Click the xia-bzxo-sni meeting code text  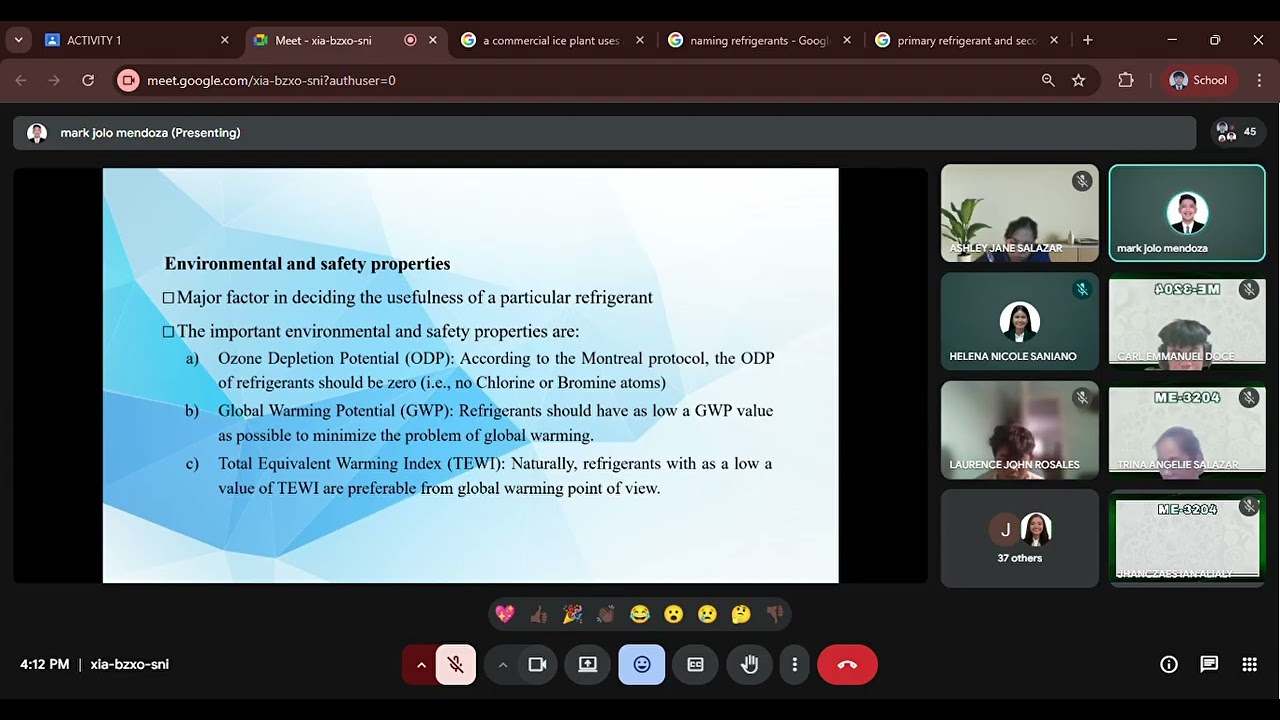pyautogui.click(x=130, y=664)
